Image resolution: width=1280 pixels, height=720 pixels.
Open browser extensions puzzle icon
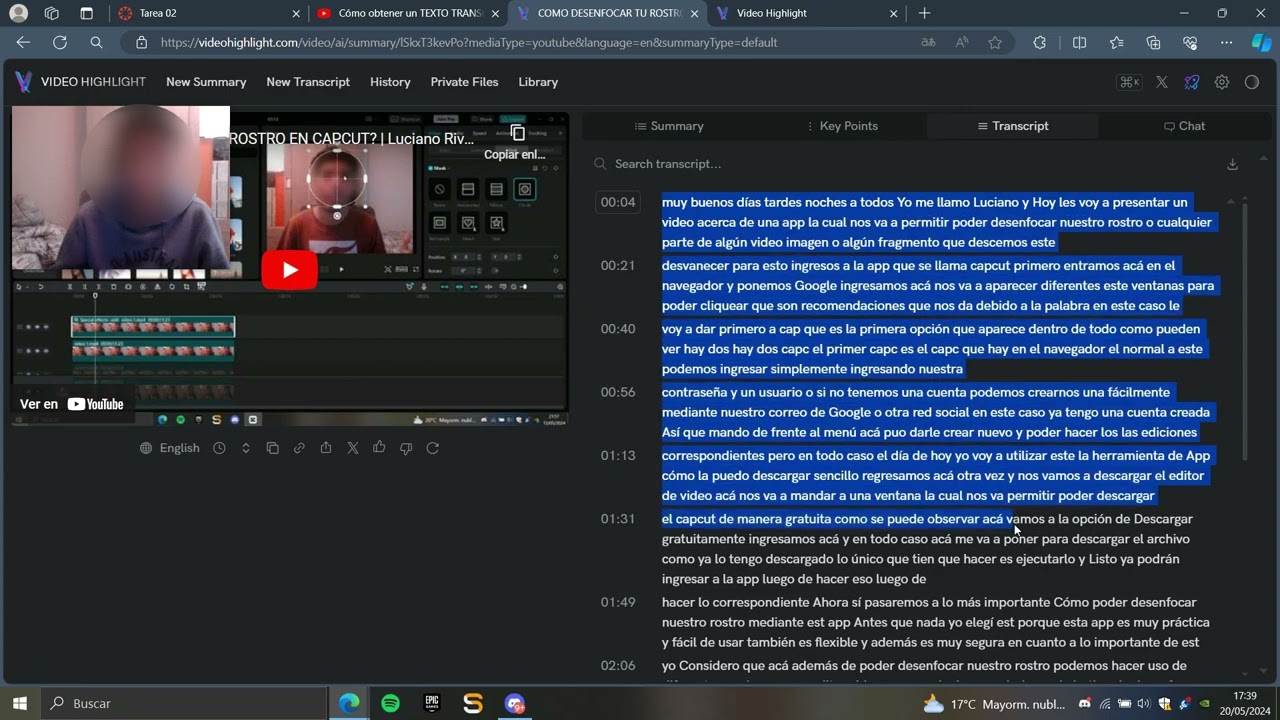click(x=1040, y=43)
